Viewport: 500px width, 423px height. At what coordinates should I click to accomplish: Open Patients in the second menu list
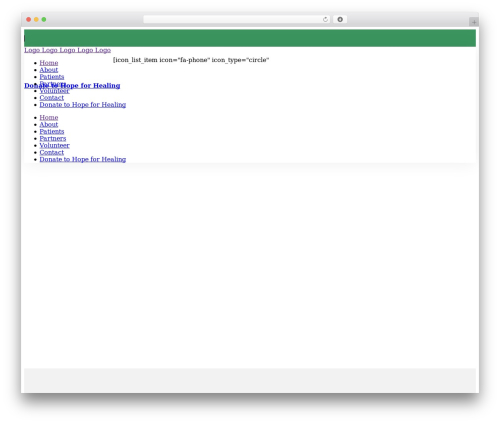pos(52,131)
